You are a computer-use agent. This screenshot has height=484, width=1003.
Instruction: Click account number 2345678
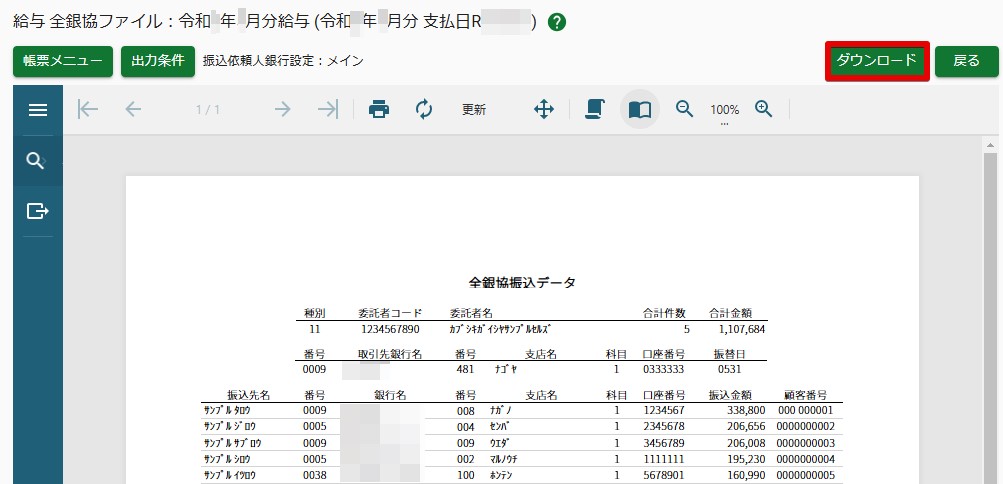pyautogui.click(x=664, y=426)
